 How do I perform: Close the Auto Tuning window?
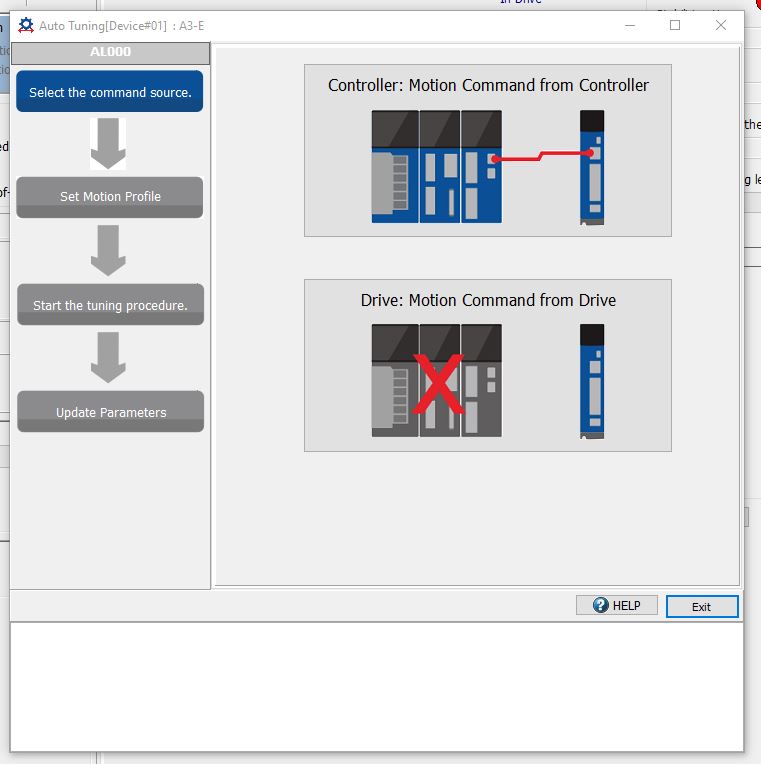(721, 25)
